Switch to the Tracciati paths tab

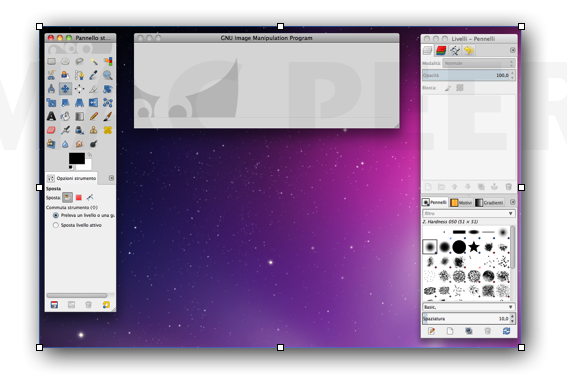point(455,50)
